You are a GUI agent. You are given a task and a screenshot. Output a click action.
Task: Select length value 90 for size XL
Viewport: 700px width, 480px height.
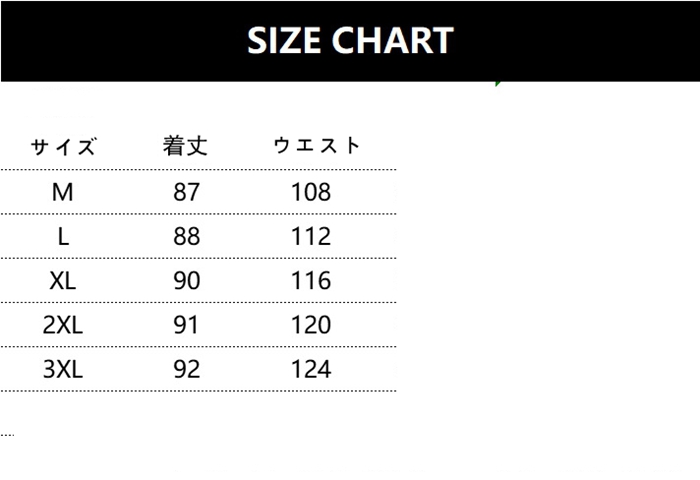pyautogui.click(x=187, y=280)
